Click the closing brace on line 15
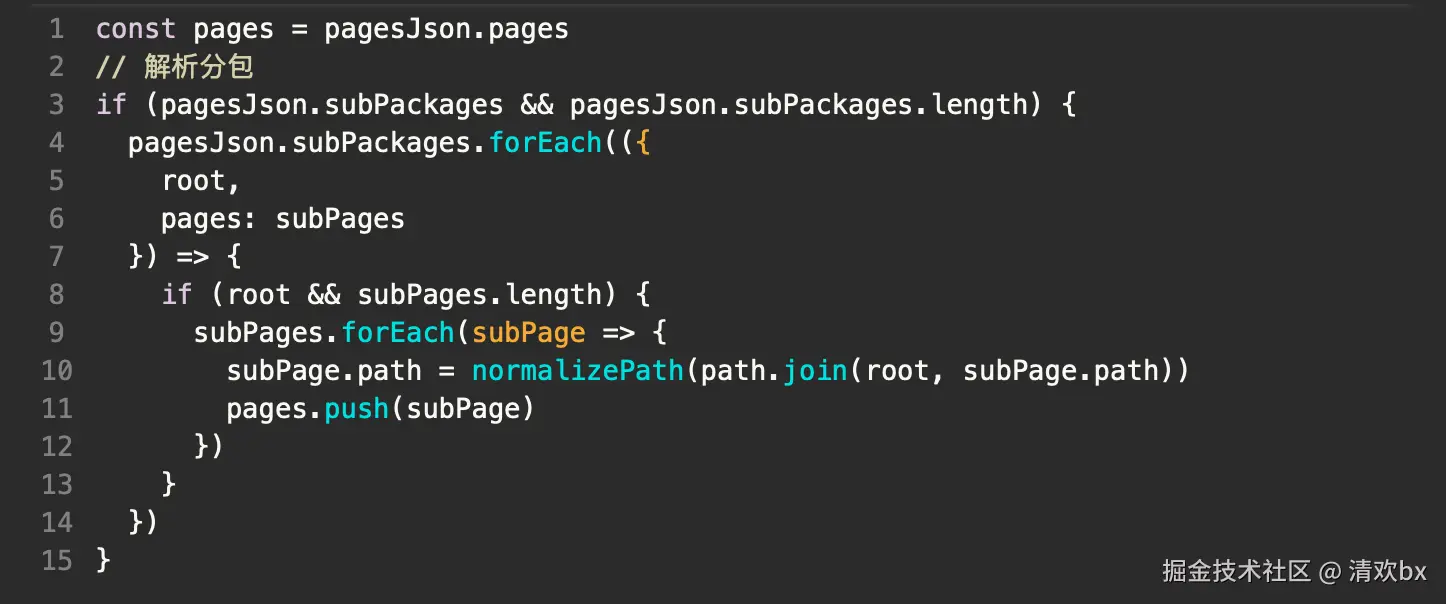 [103, 560]
